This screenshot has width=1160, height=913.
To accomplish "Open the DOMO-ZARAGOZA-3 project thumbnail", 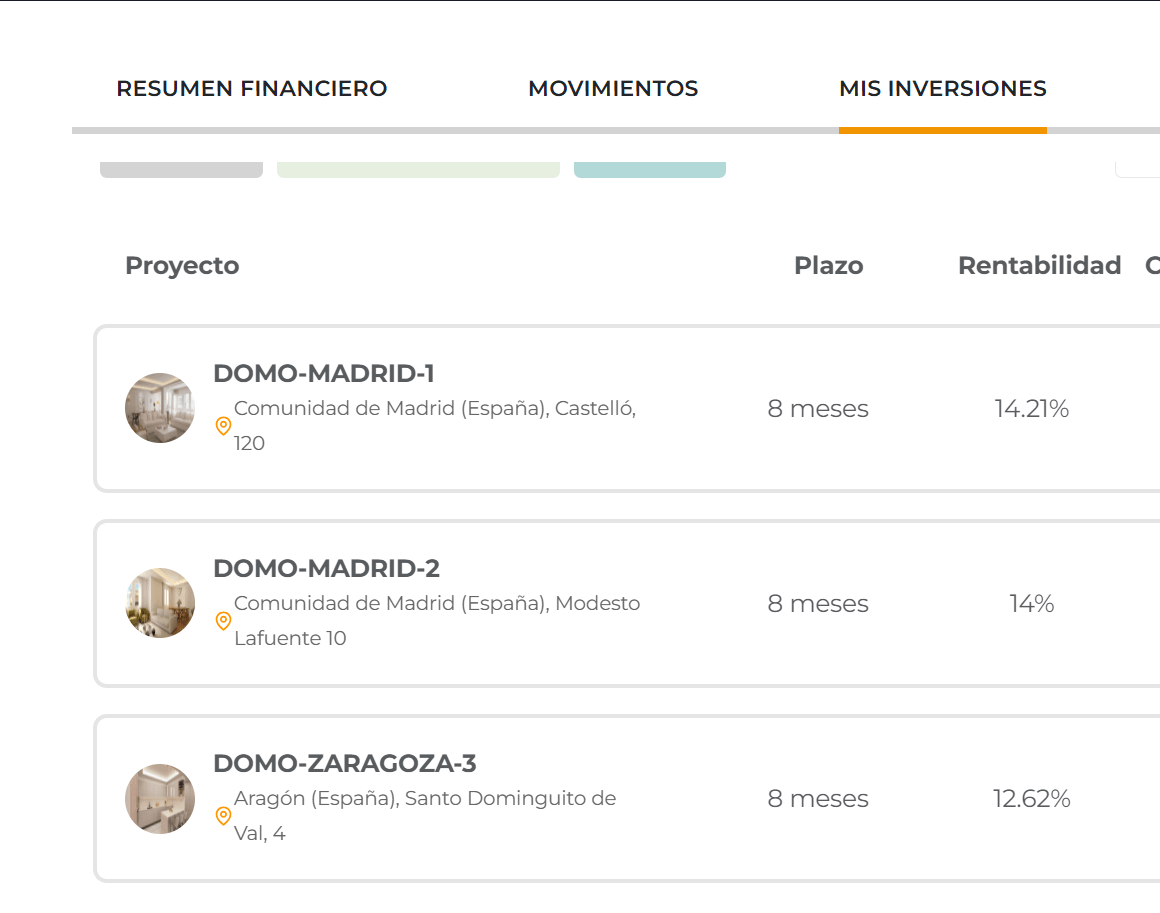I will (160, 799).
